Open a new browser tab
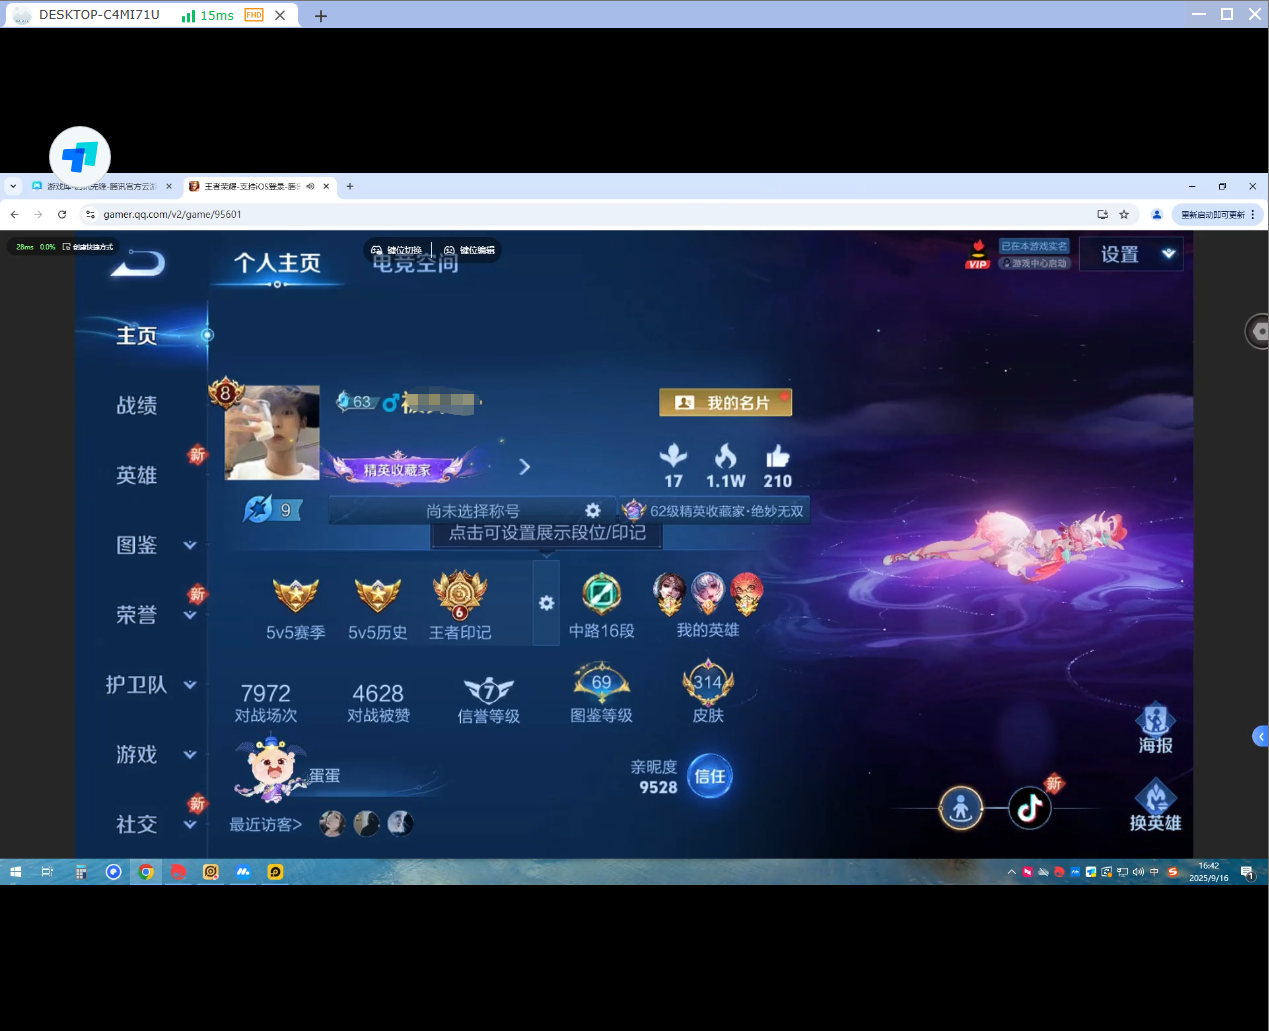The width and height of the screenshot is (1269, 1031). coord(350,186)
